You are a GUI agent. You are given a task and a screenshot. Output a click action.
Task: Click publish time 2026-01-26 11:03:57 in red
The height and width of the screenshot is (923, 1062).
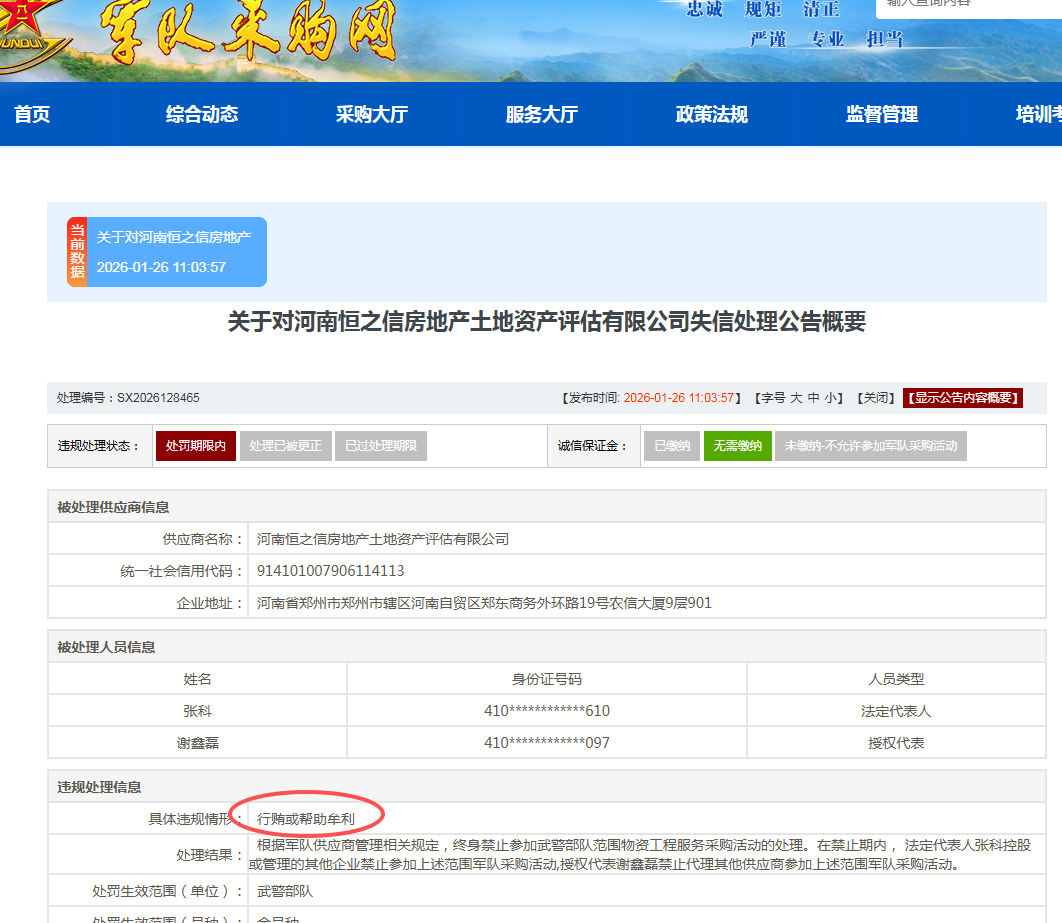point(679,398)
